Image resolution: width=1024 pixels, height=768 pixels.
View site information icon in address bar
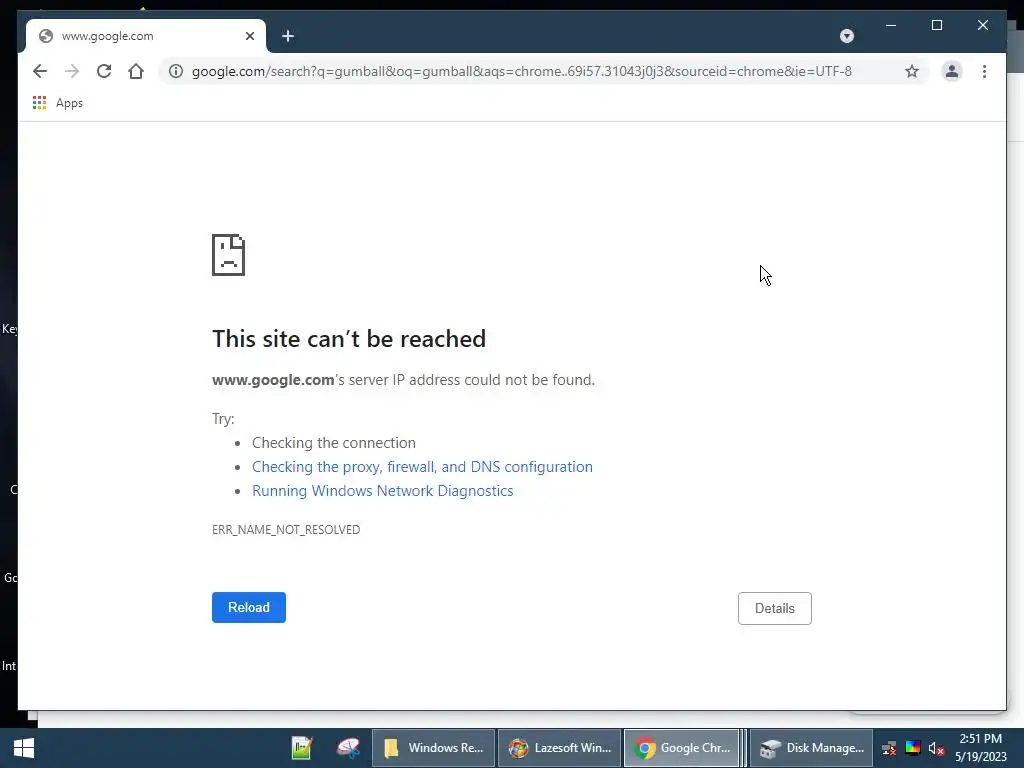pos(176,71)
